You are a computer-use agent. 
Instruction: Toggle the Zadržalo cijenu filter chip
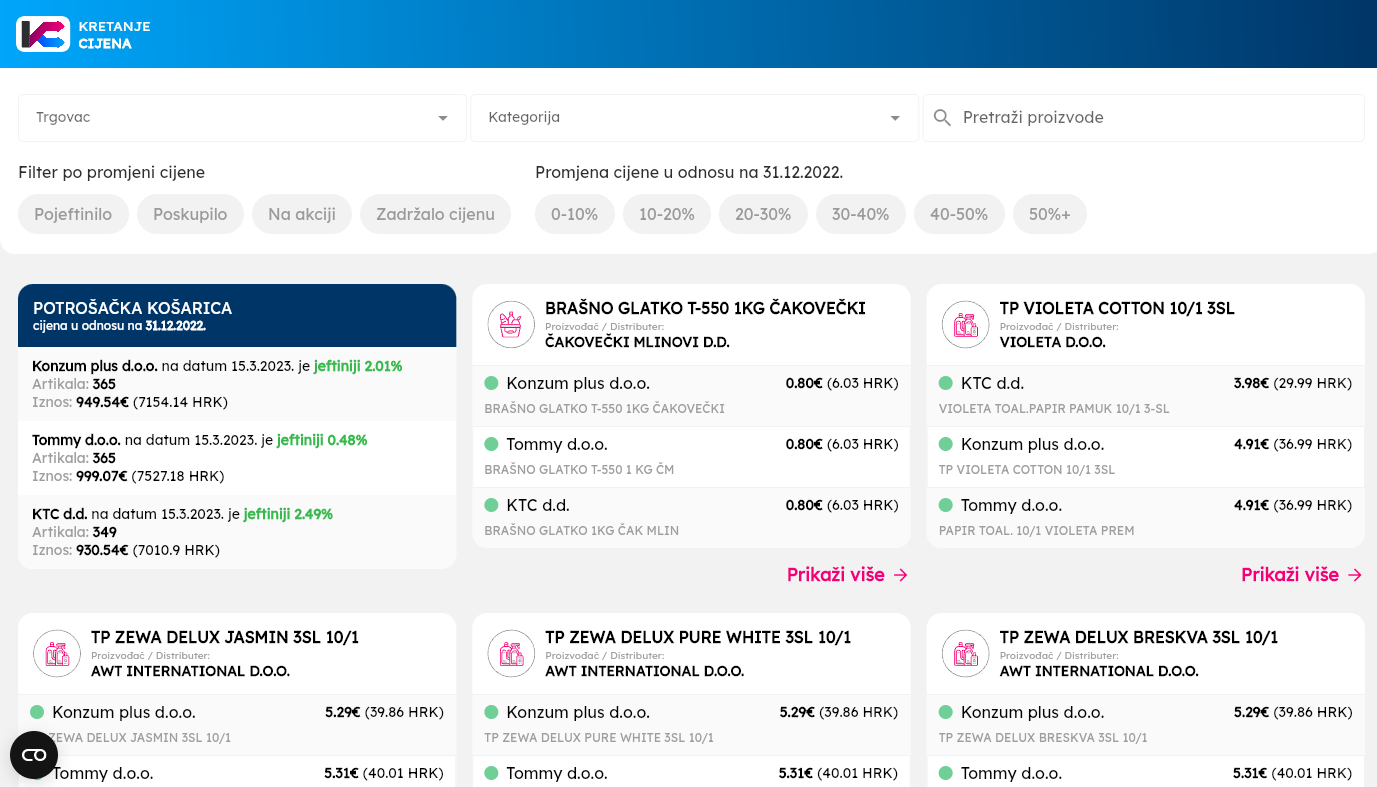click(x=435, y=214)
